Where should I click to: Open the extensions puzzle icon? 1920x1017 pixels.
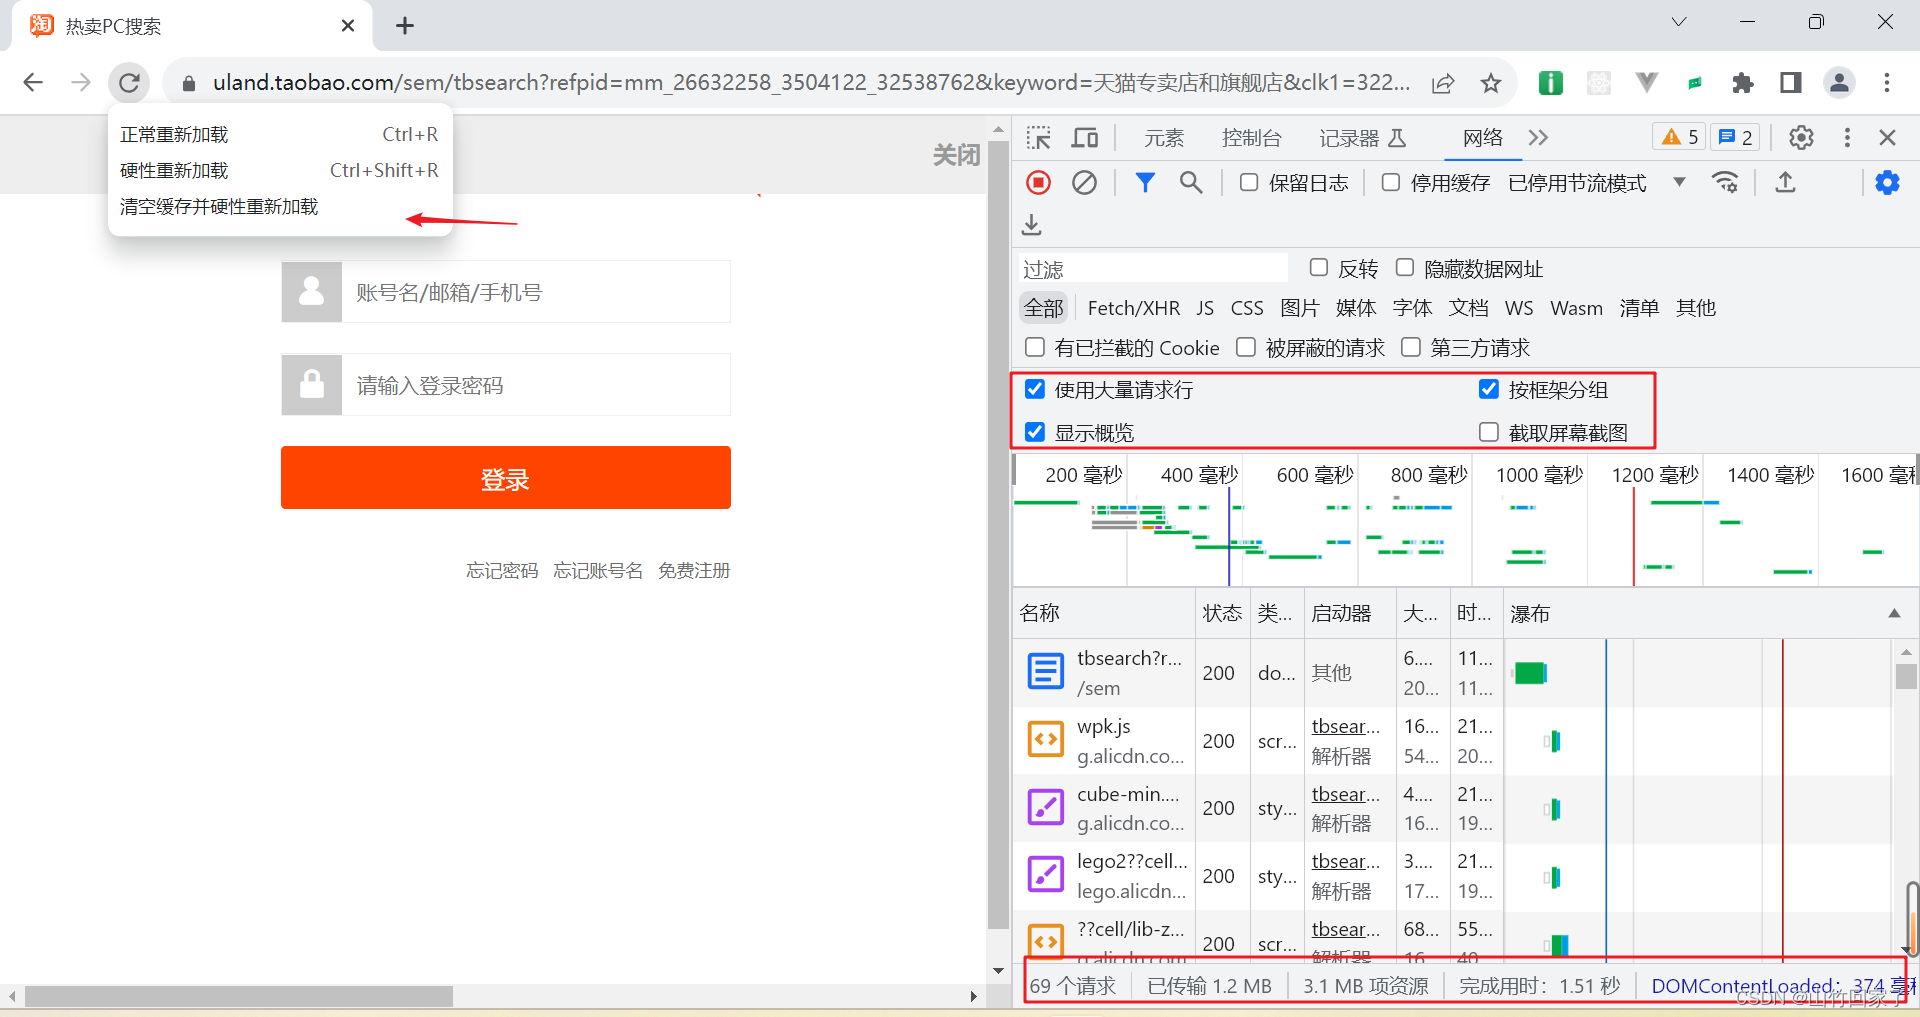point(1743,83)
